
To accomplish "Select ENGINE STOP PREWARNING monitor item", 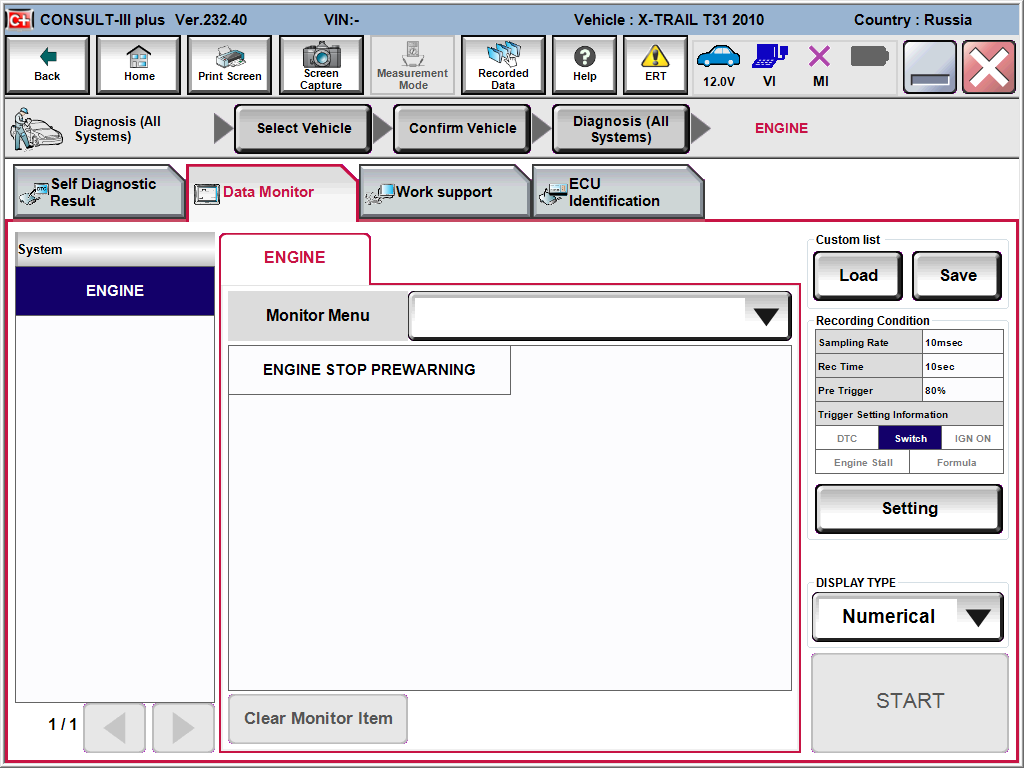I will 369,370.
